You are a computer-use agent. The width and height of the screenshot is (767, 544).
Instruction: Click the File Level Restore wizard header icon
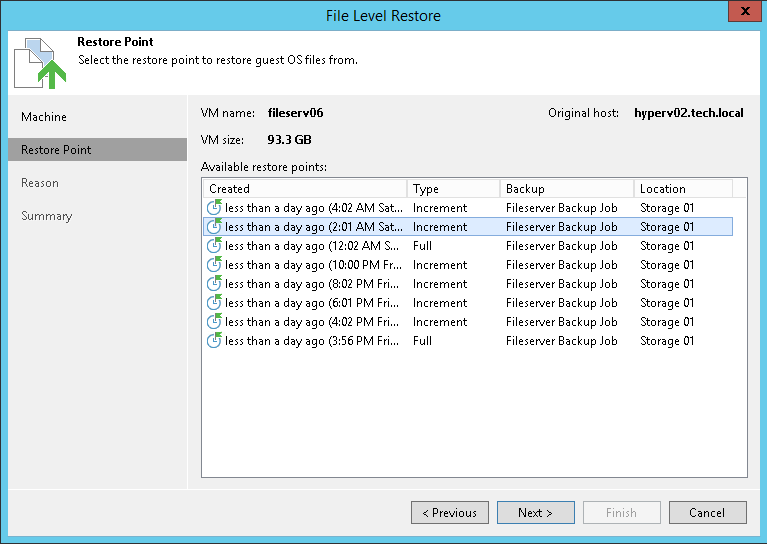tap(40, 61)
